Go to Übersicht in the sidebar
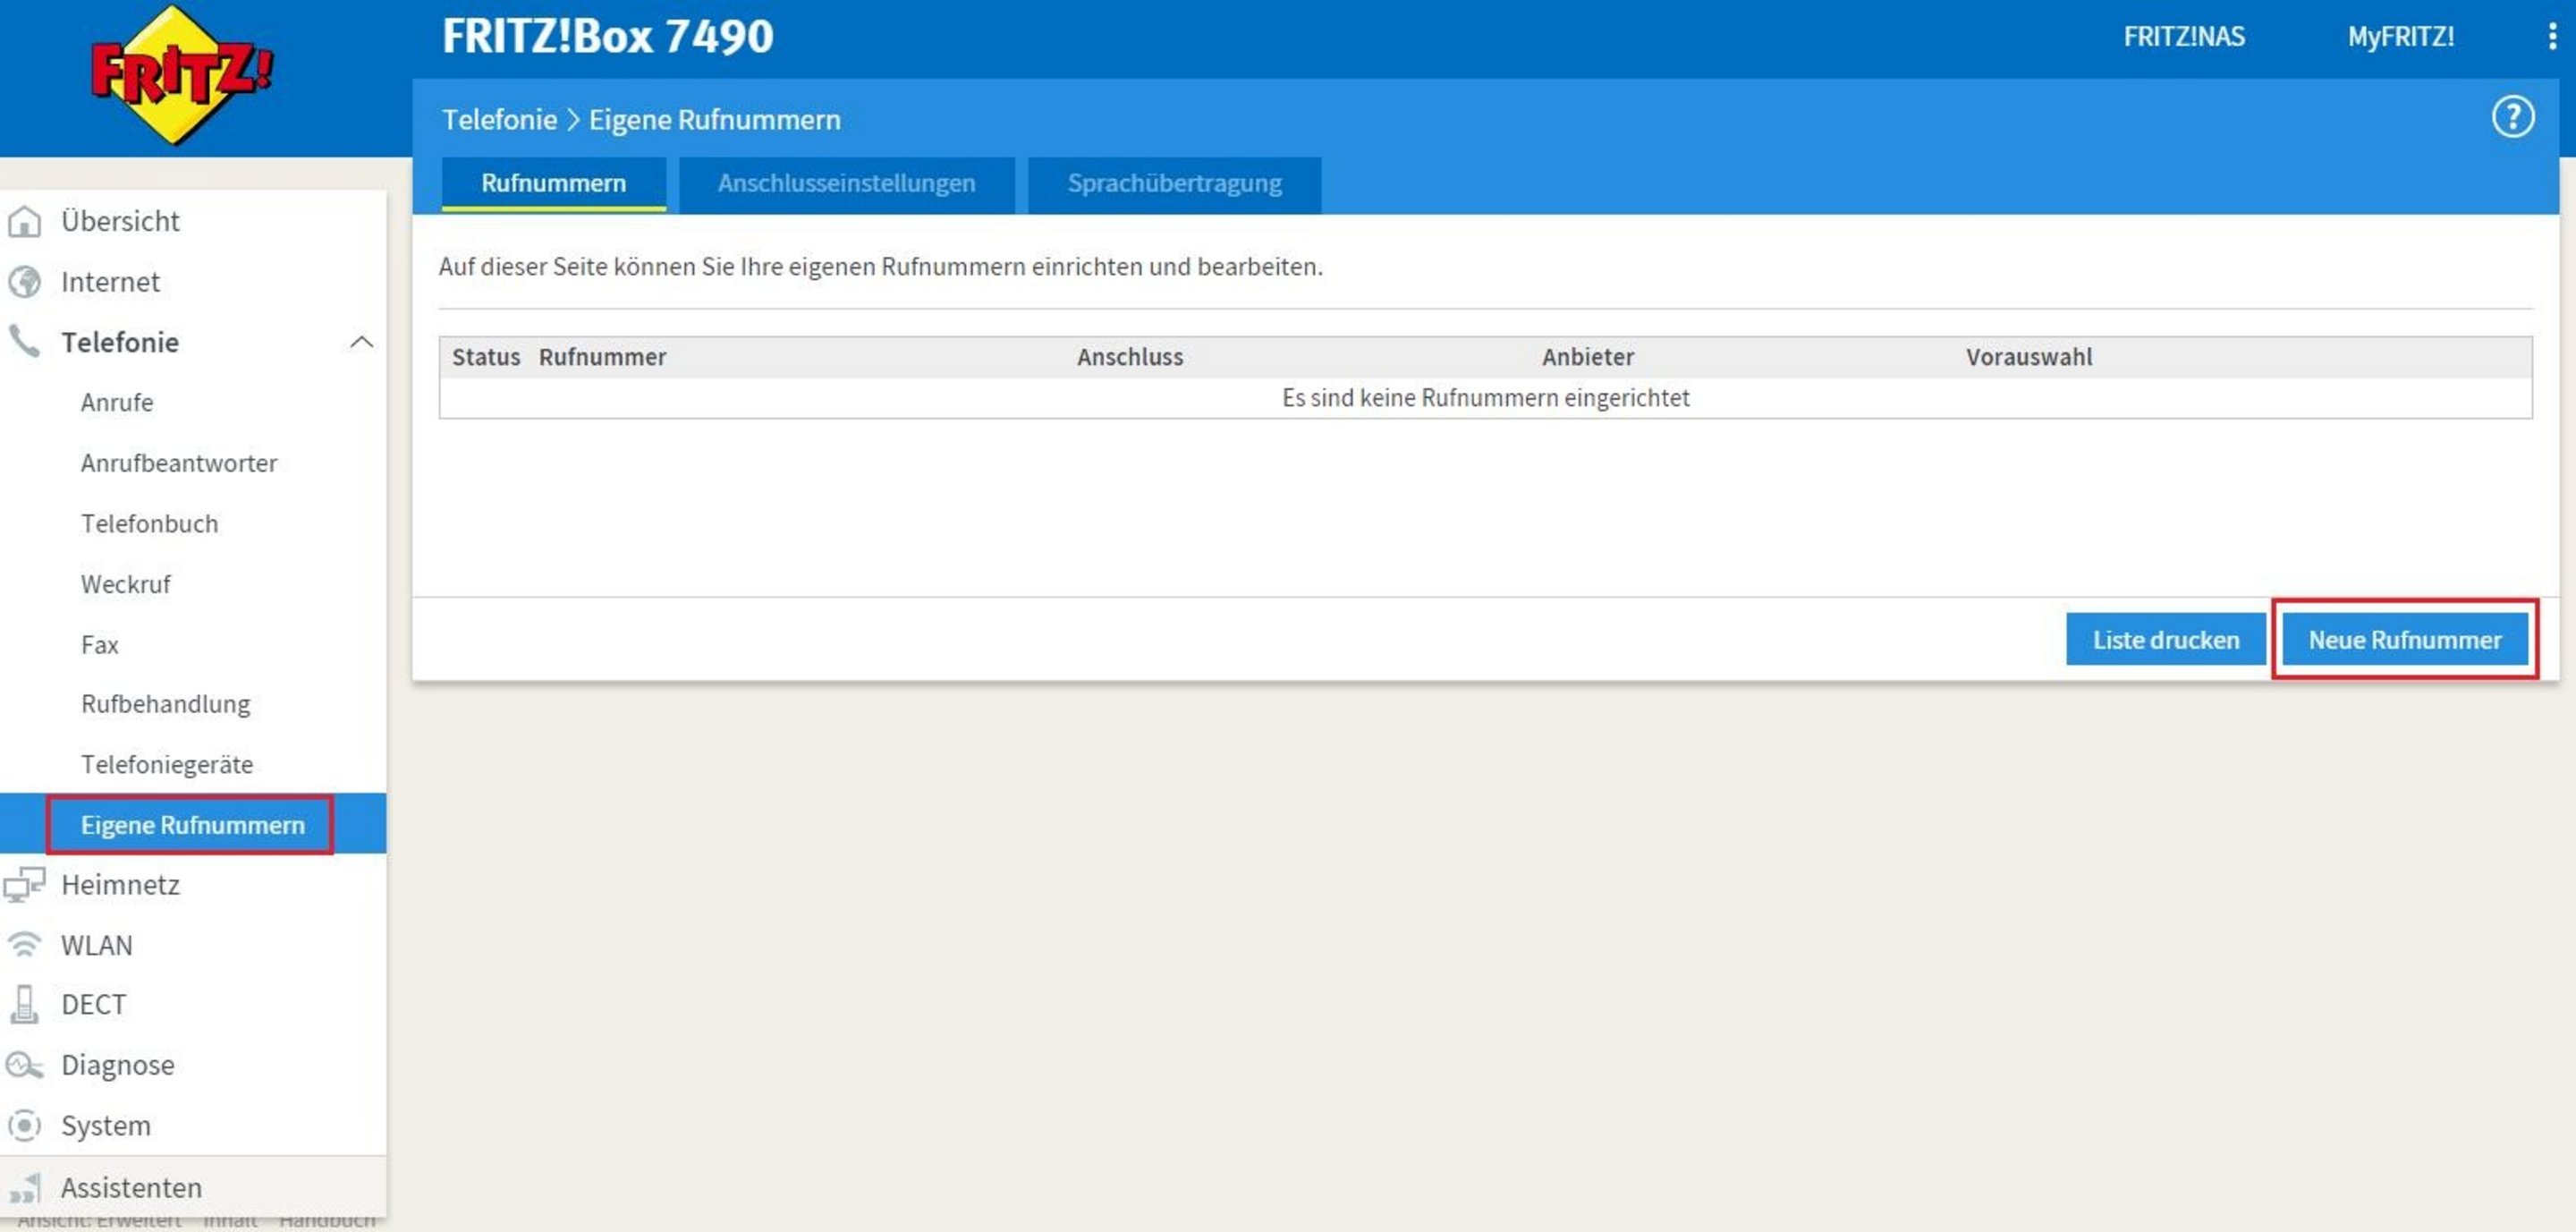 pyautogui.click(x=120, y=221)
